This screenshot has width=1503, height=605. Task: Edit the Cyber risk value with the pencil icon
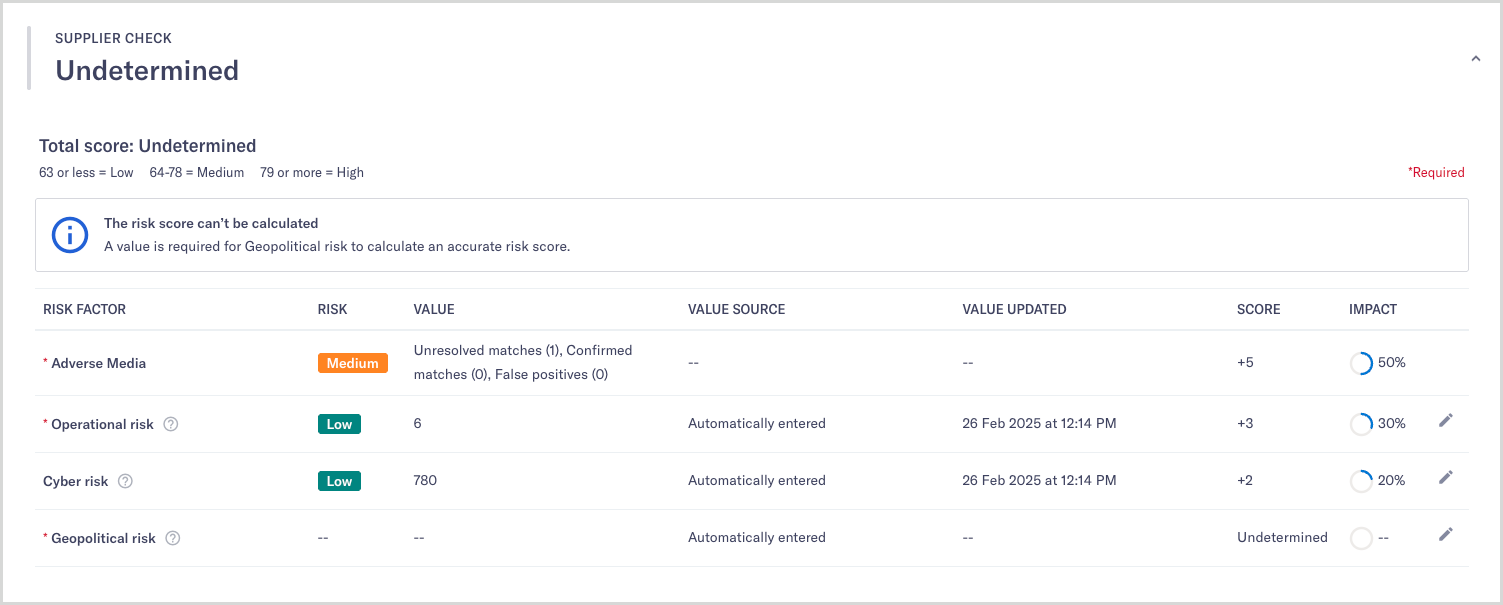click(x=1446, y=477)
